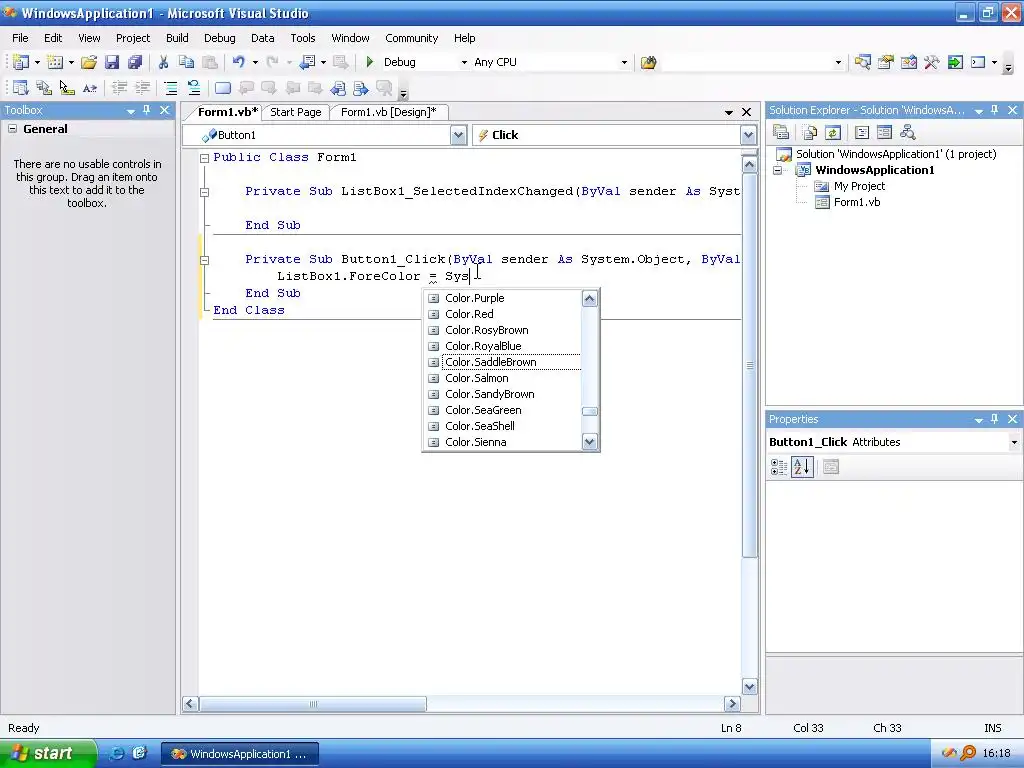Open the Button1 class name dropdown
Viewport: 1024px width, 768px height.
[458, 135]
